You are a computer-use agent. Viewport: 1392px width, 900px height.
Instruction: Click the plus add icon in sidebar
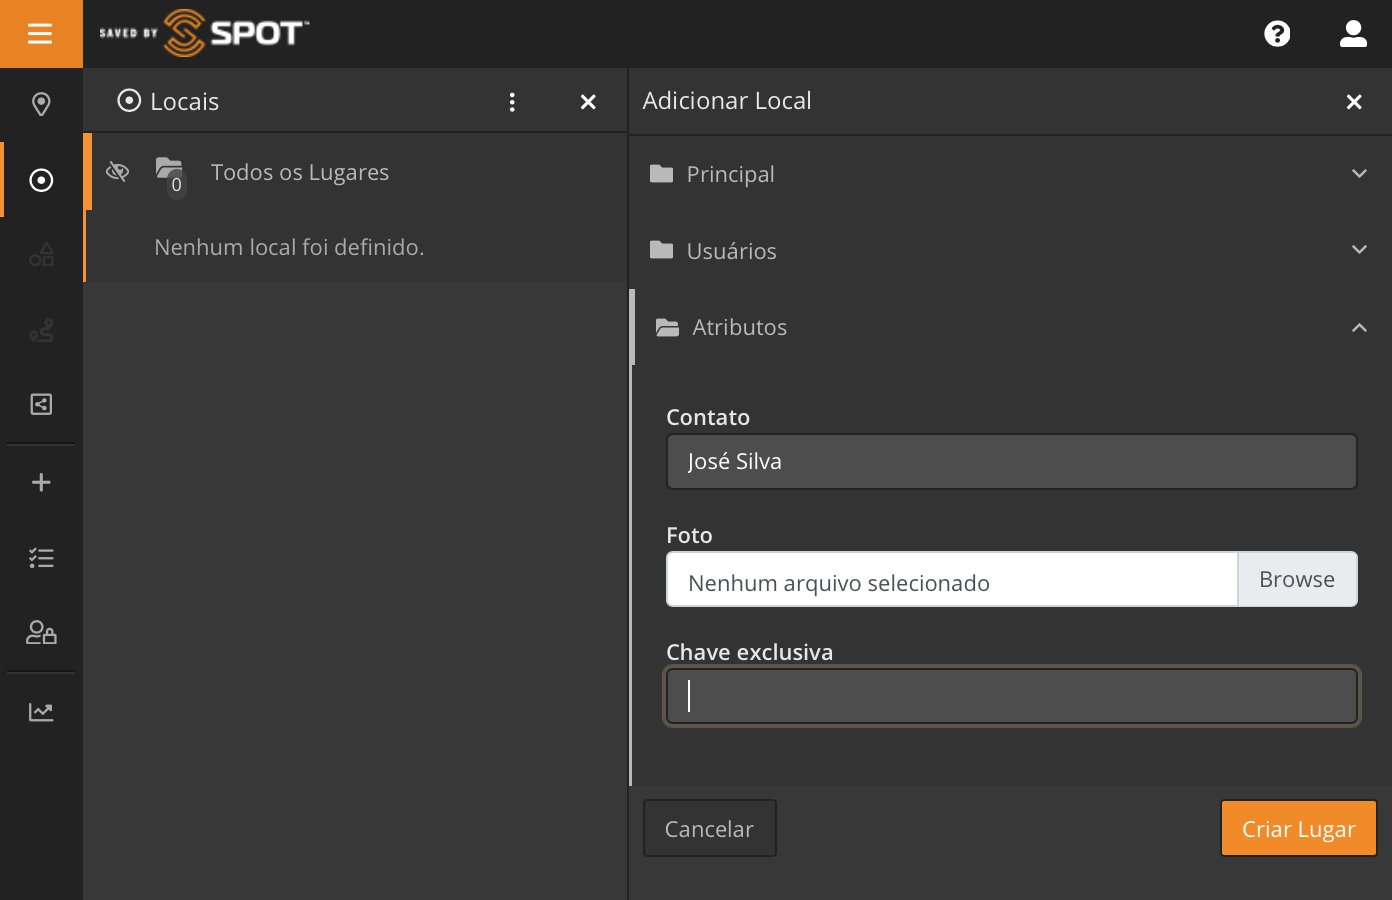tap(41, 482)
